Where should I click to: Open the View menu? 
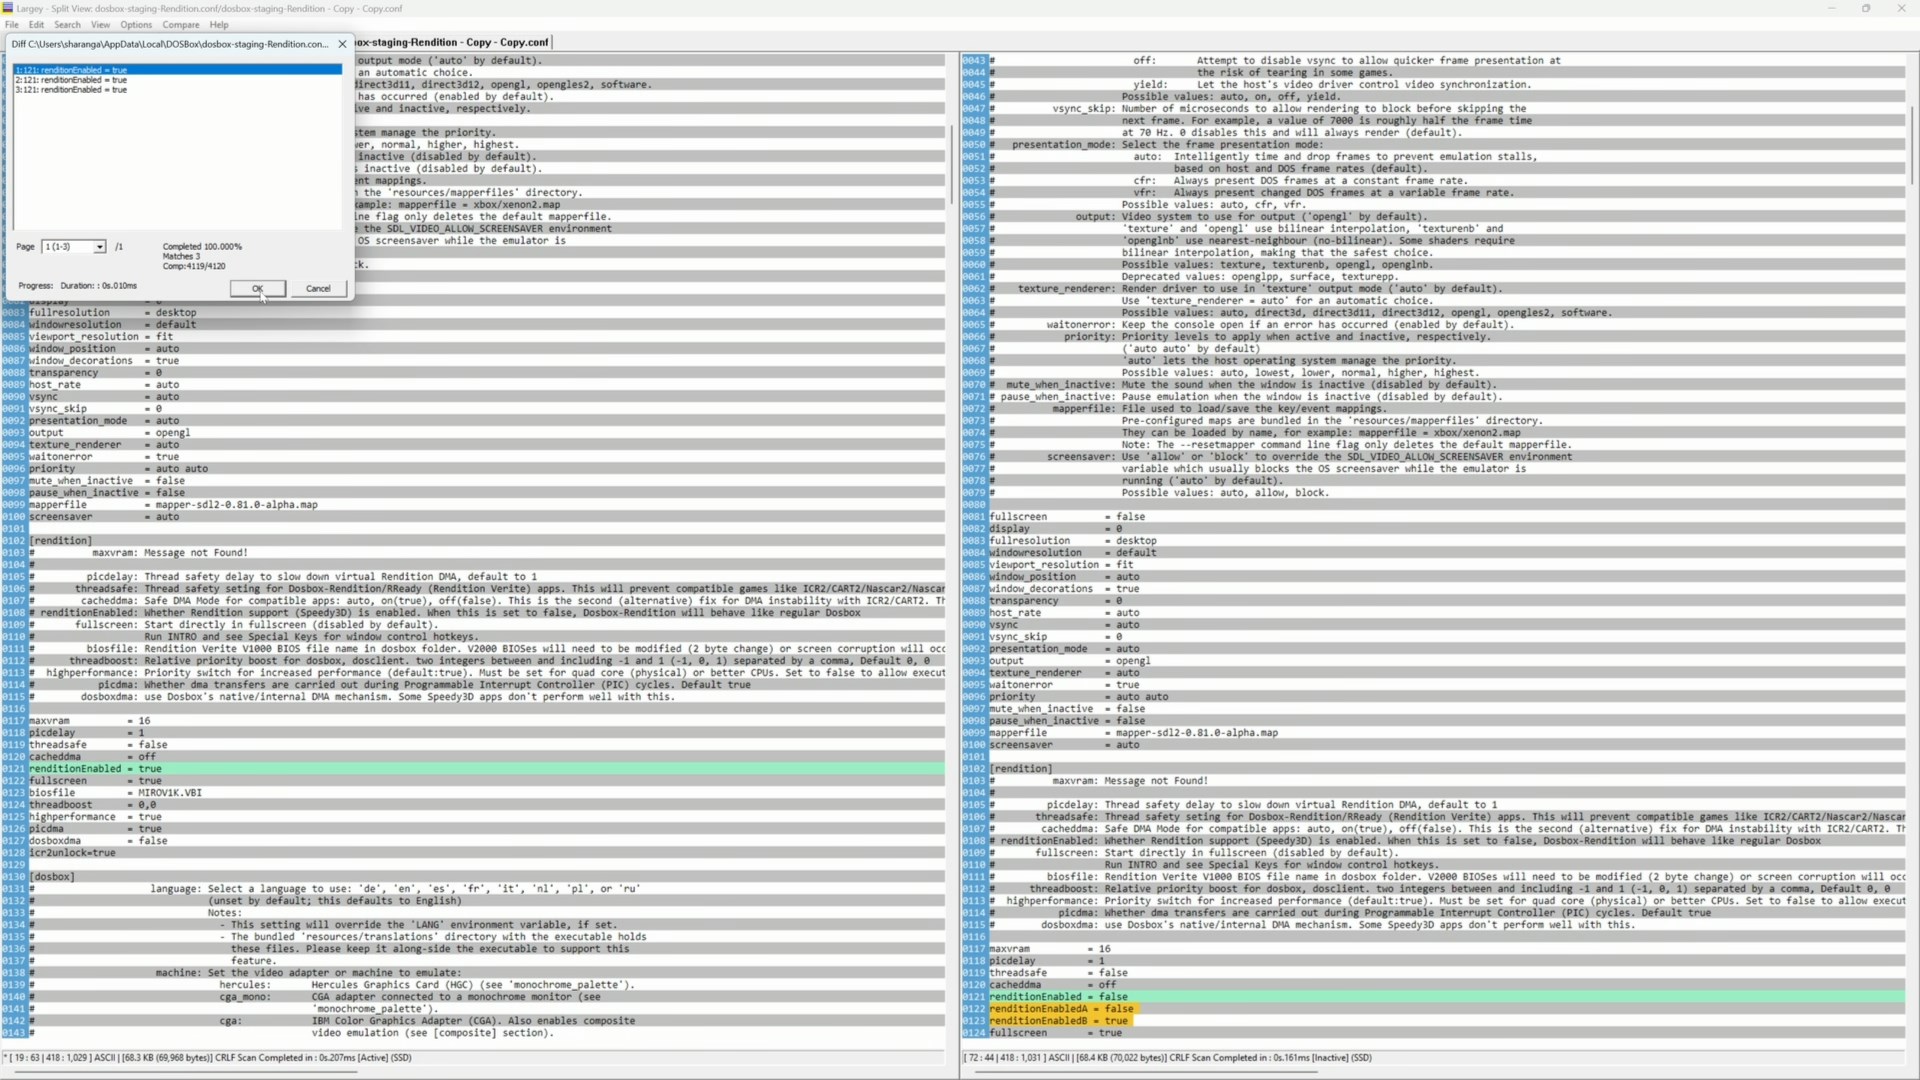[x=100, y=25]
